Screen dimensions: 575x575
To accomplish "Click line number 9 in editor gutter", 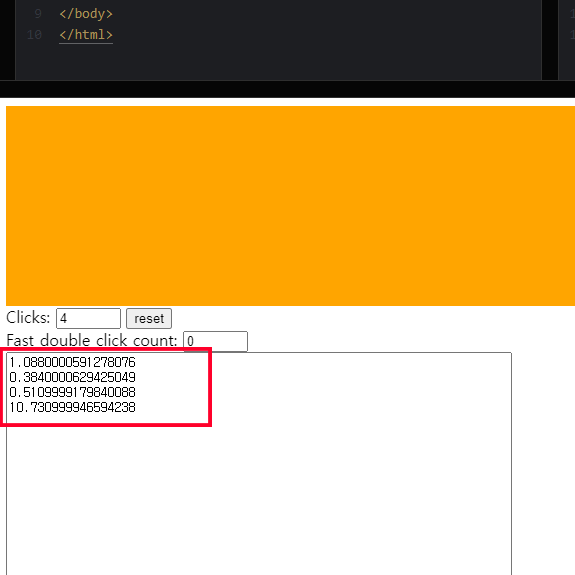I will (x=38, y=14).
